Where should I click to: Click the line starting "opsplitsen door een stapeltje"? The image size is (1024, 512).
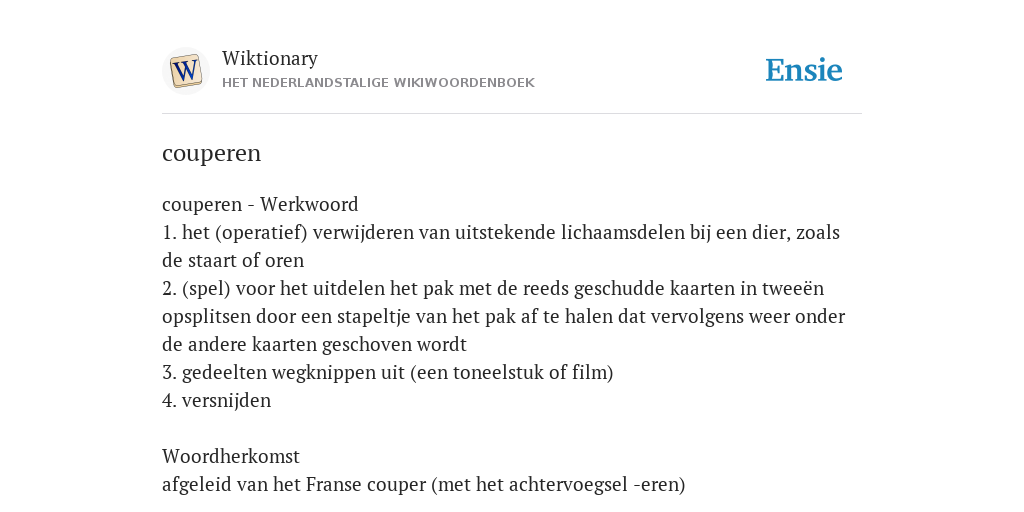click(x=504, y=317)
